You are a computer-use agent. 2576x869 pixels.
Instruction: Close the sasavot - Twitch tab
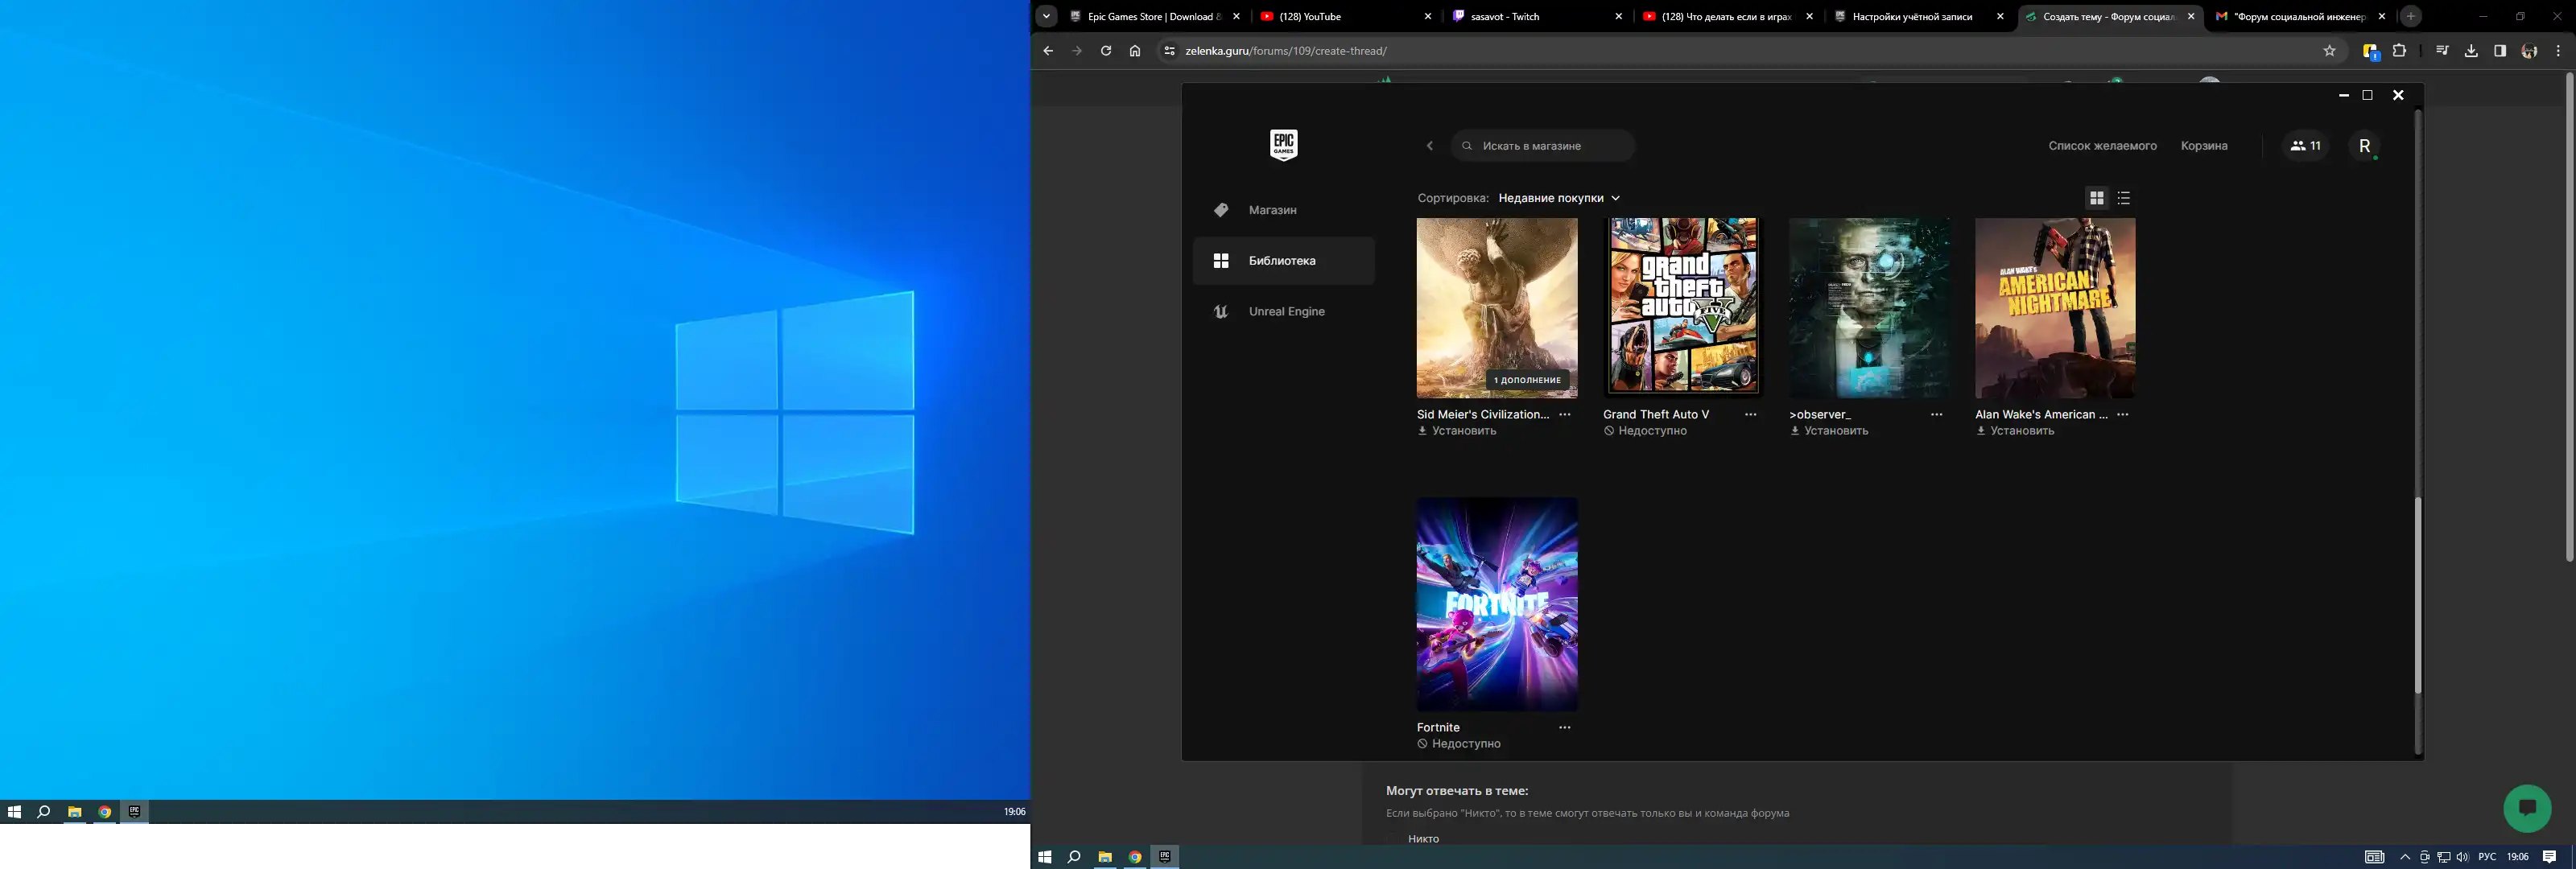[1619, 16]
